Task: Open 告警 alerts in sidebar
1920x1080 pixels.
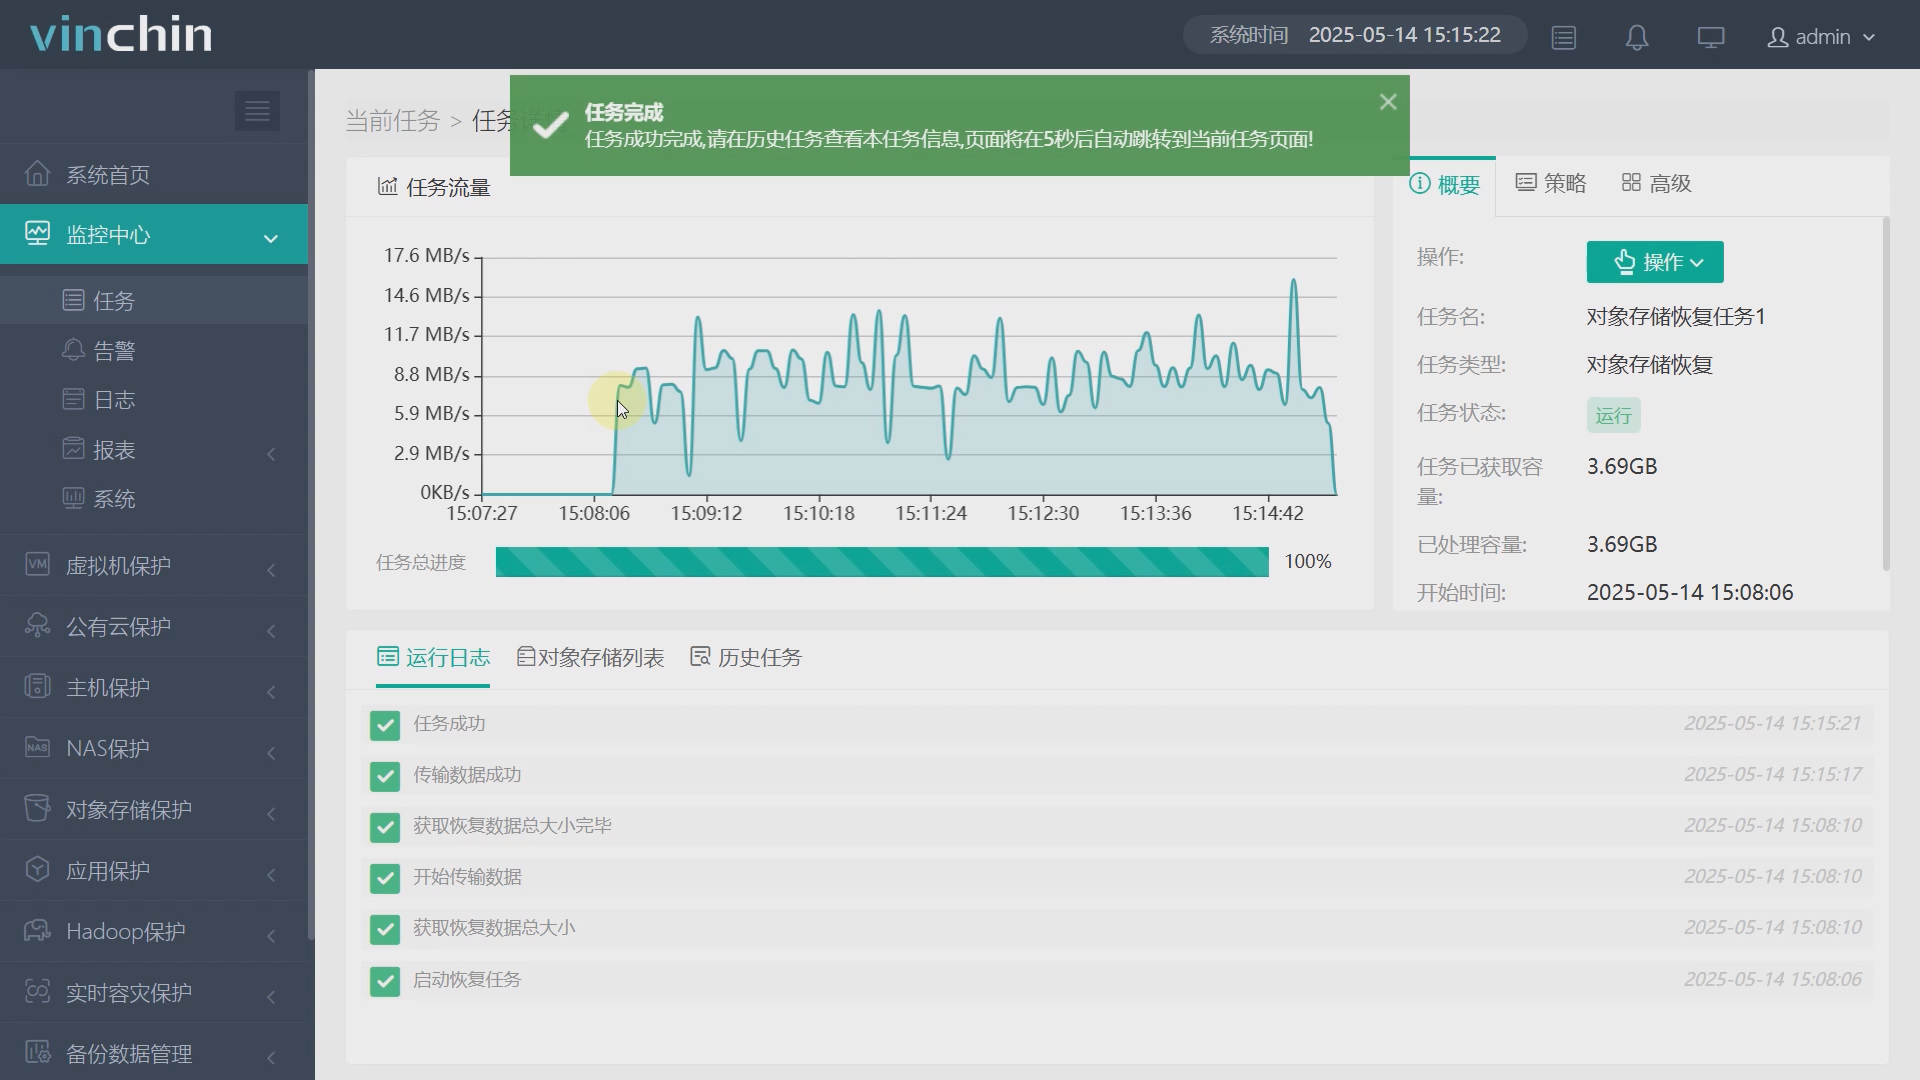Action: (113, 351)
